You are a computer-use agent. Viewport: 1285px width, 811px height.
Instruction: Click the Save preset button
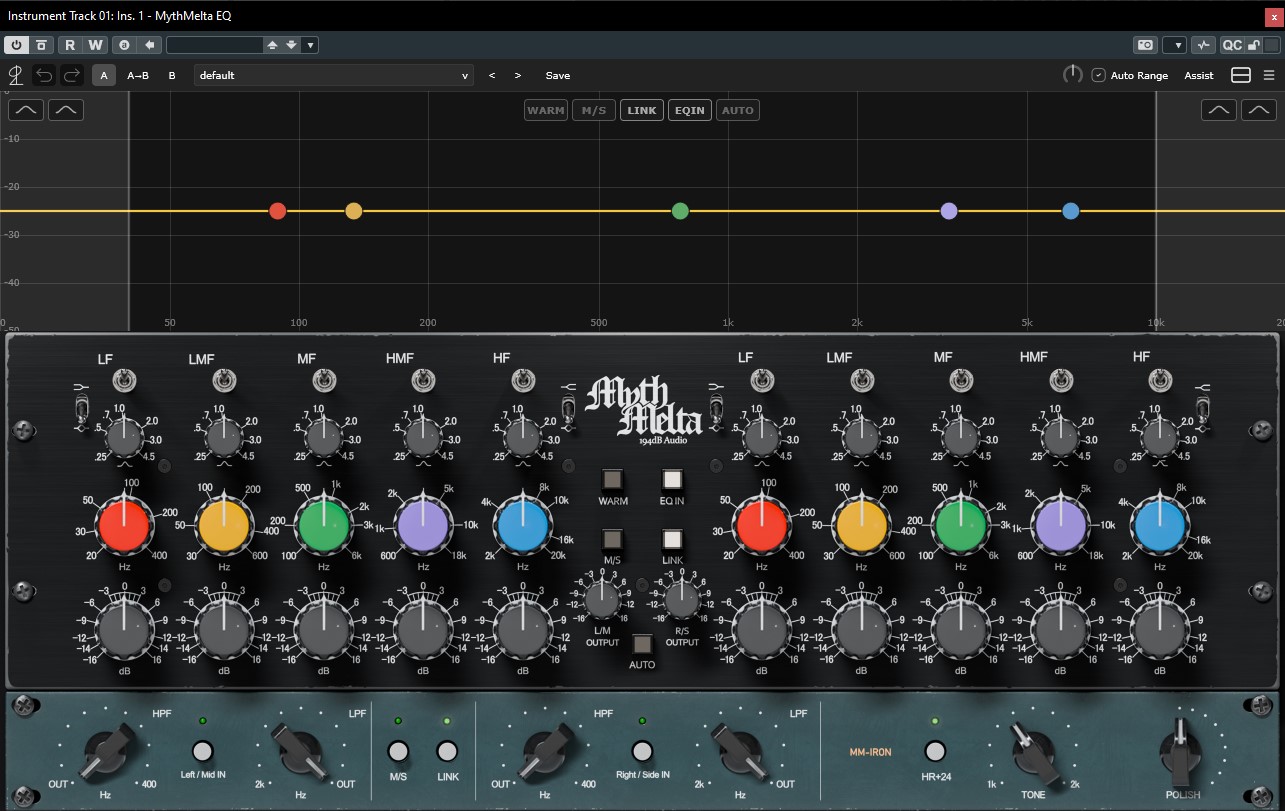[x=558, y=75]
